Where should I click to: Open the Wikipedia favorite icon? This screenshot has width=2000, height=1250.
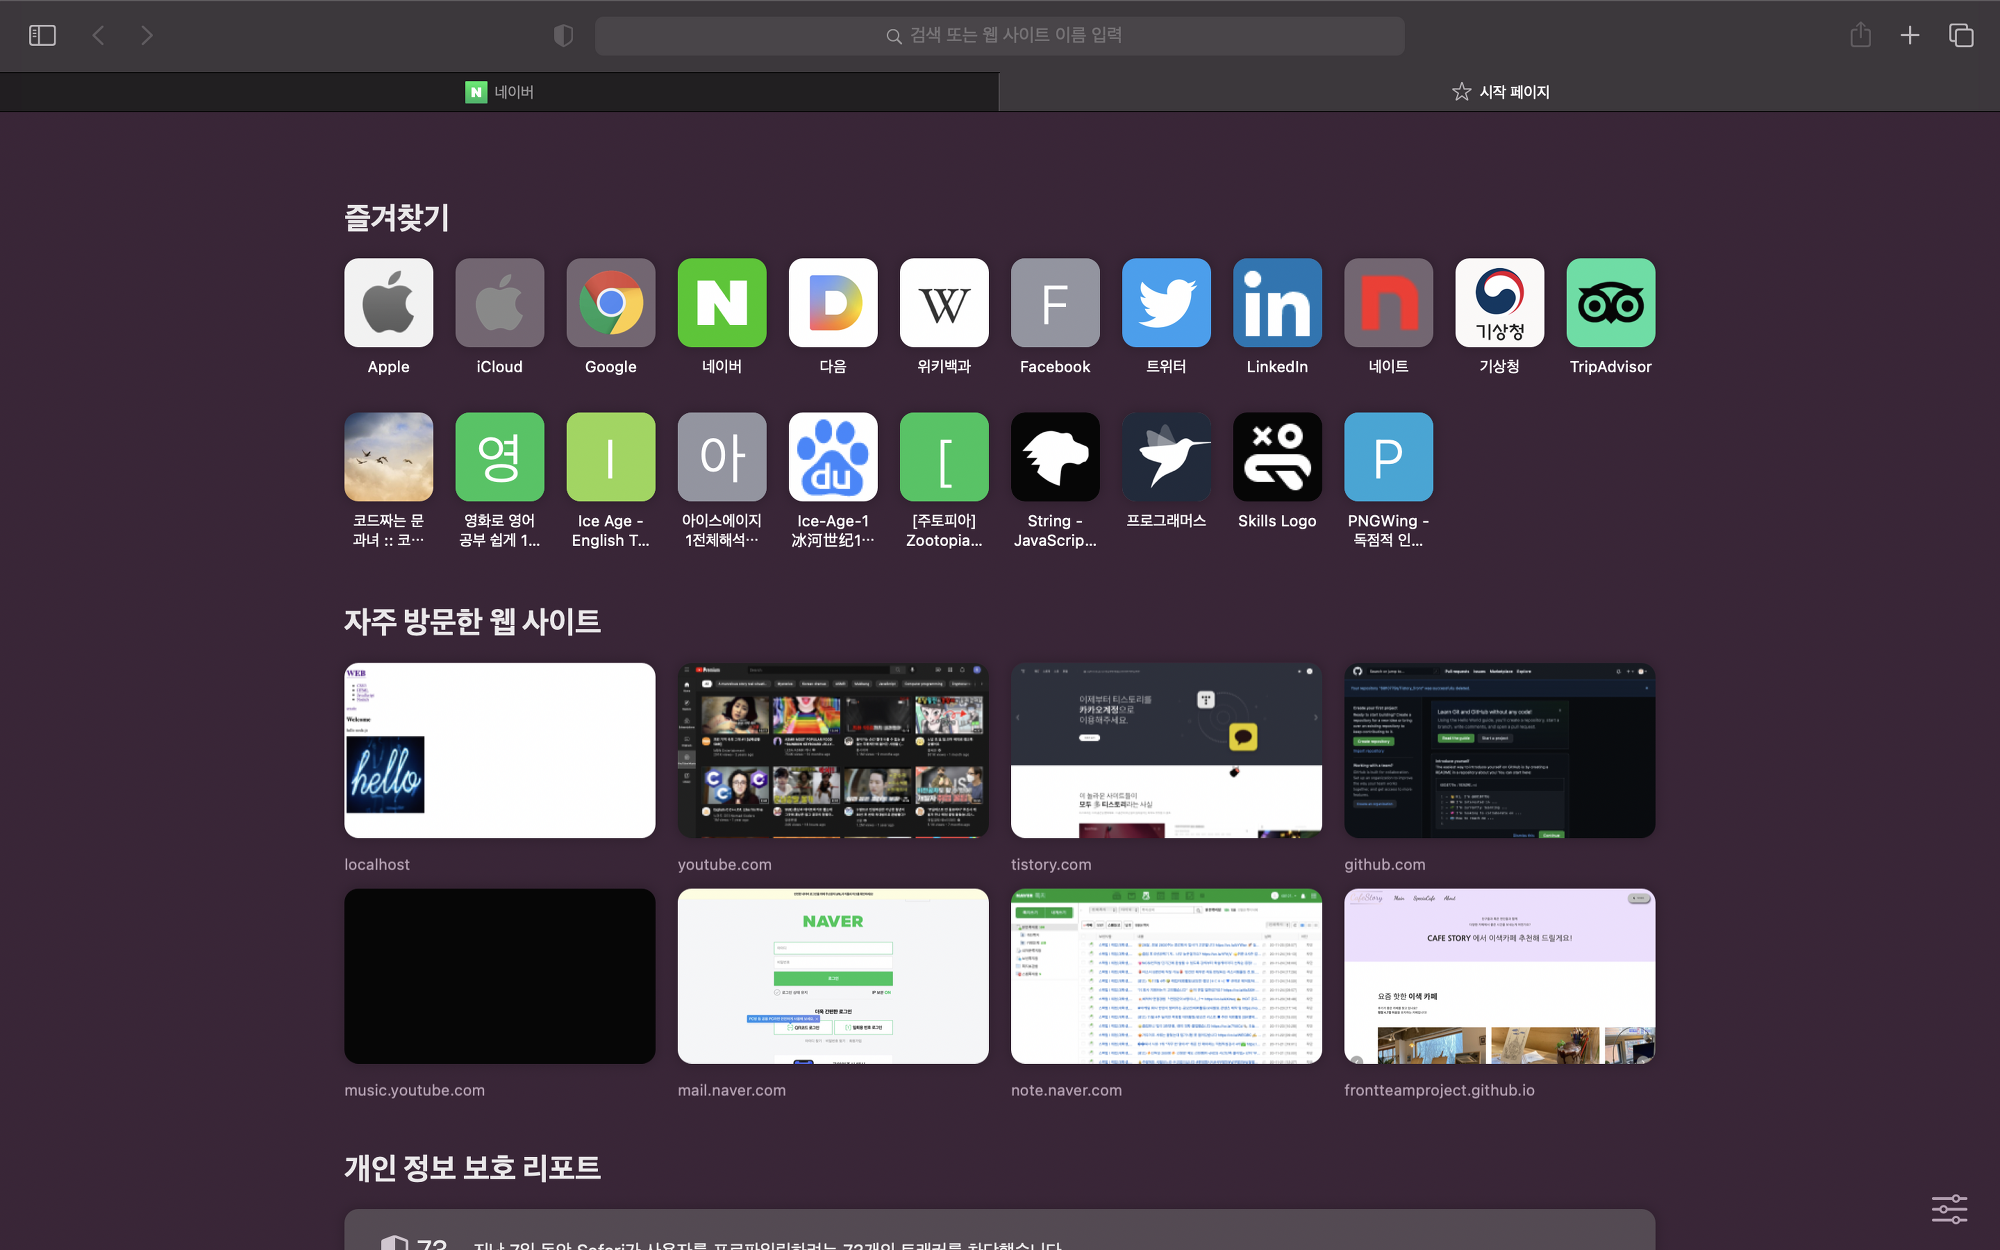tap(944, 303)
